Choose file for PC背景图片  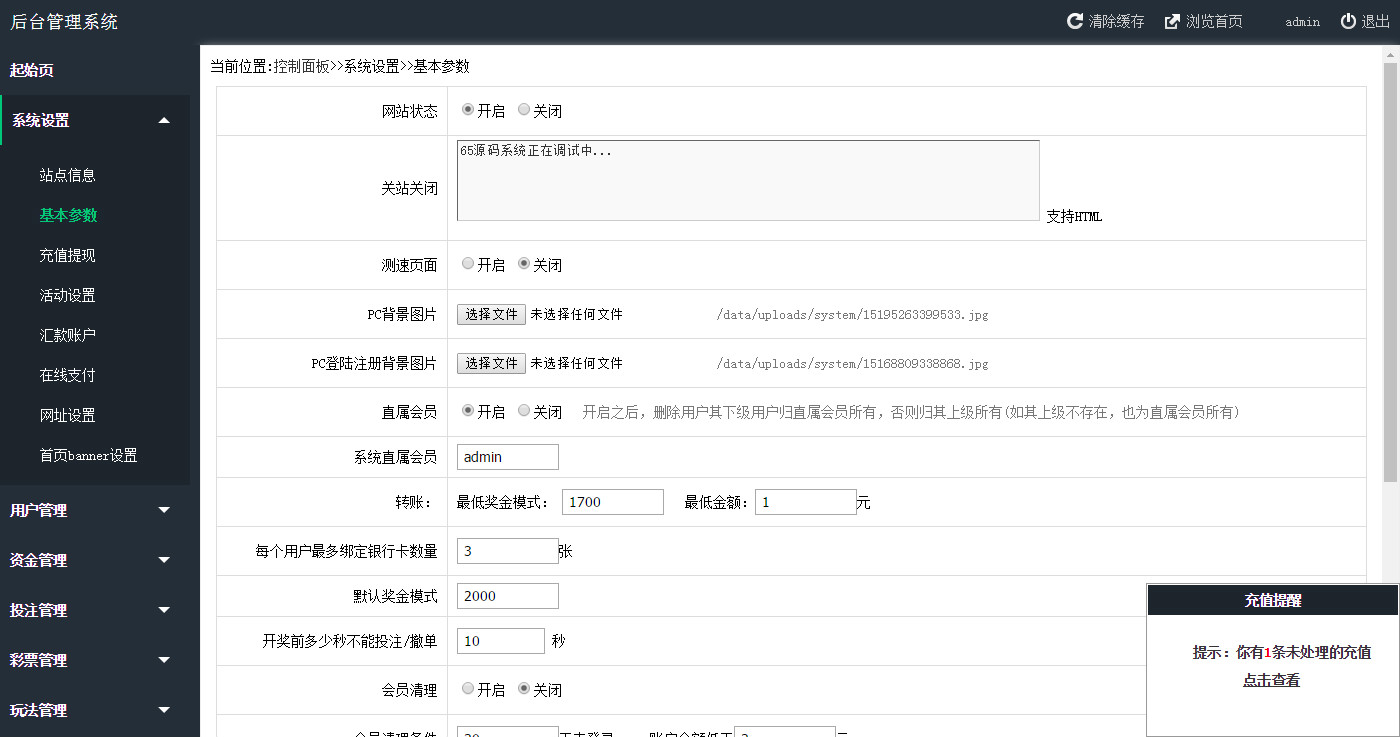[491, 314]
